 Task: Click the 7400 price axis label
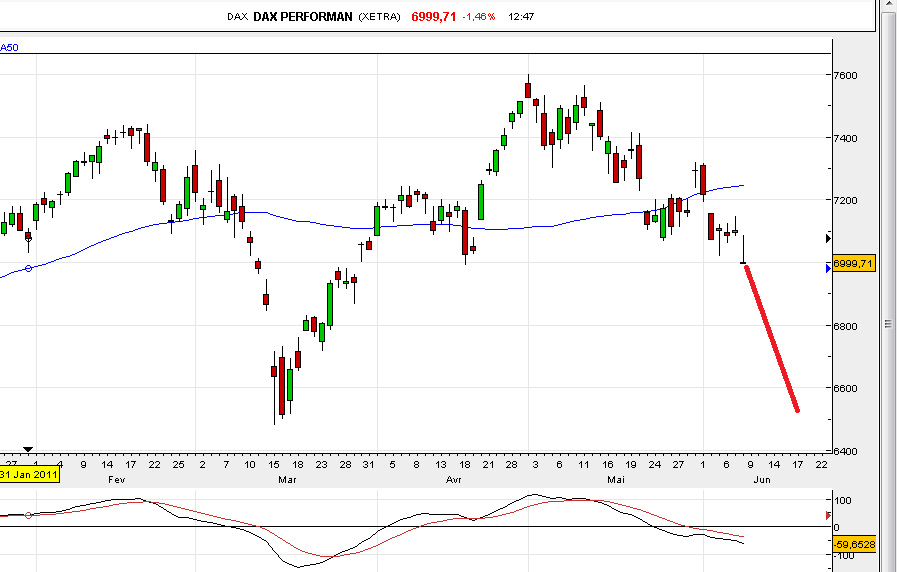click(x=846, y=138)
